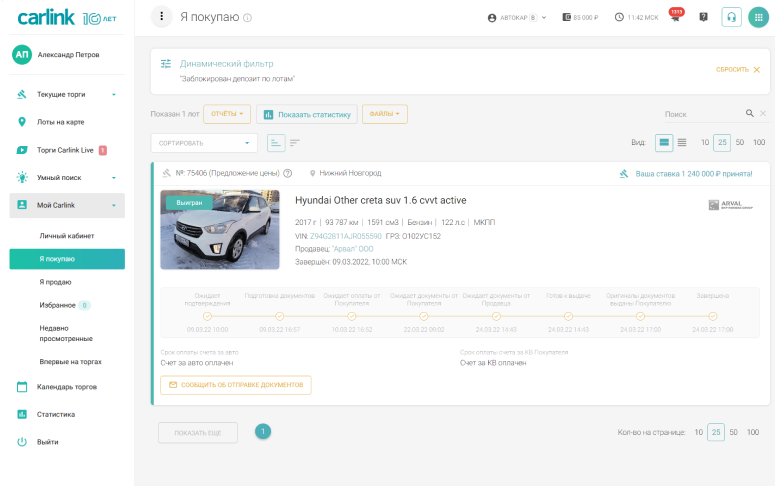This screenshot has width=775, height=486.
Task: Go to Календарь торгов in sidebar
Action: coord(66,387)
